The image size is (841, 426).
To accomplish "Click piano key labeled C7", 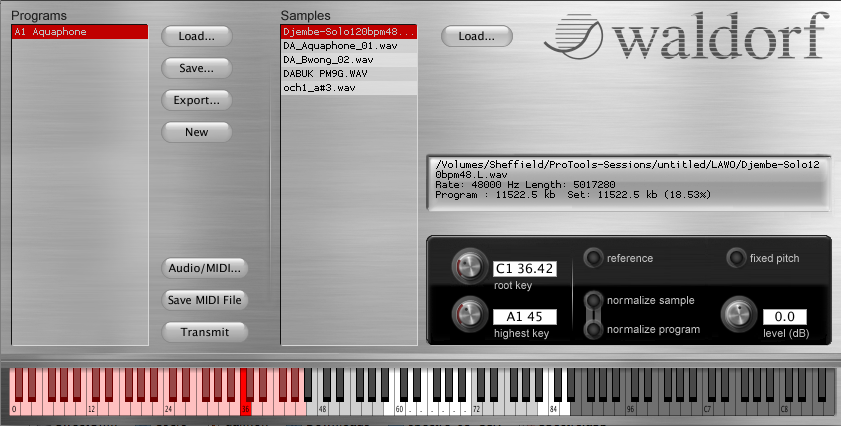I will tap(708, 407).
